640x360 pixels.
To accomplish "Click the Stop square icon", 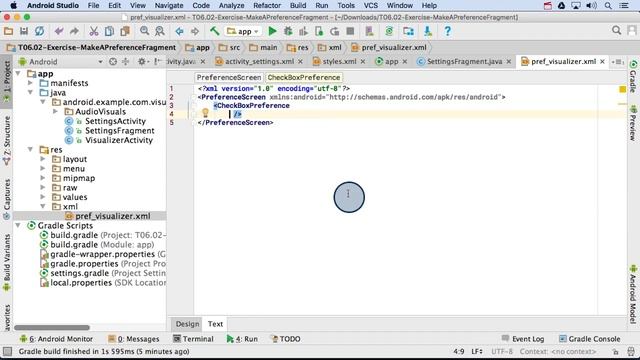I will [x=350, y=31].
